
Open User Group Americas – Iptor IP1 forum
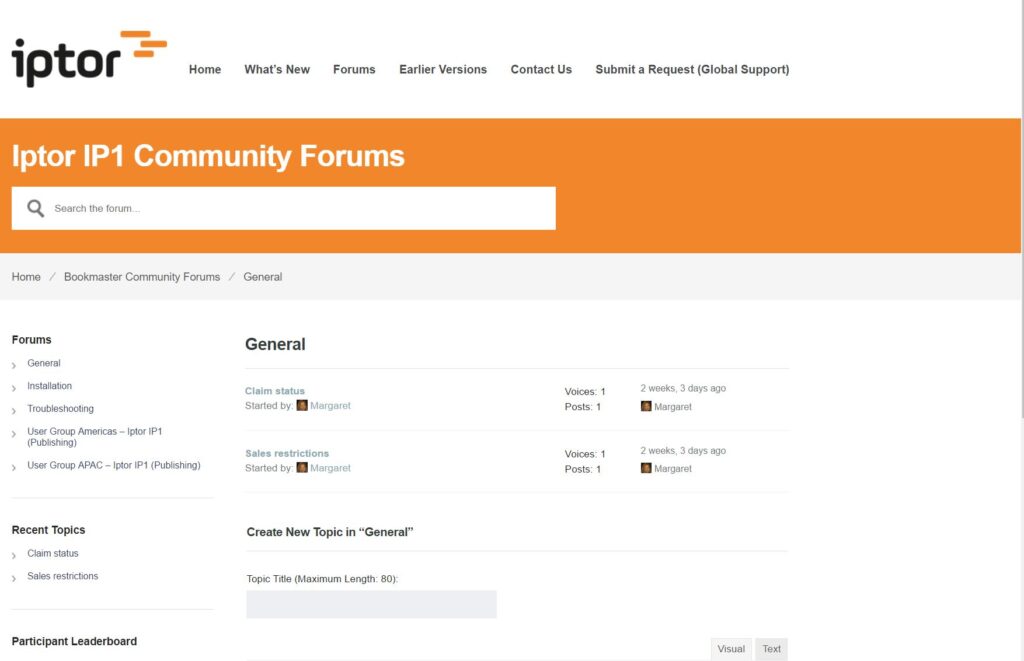pyautogui.click(x=95, y=437)
